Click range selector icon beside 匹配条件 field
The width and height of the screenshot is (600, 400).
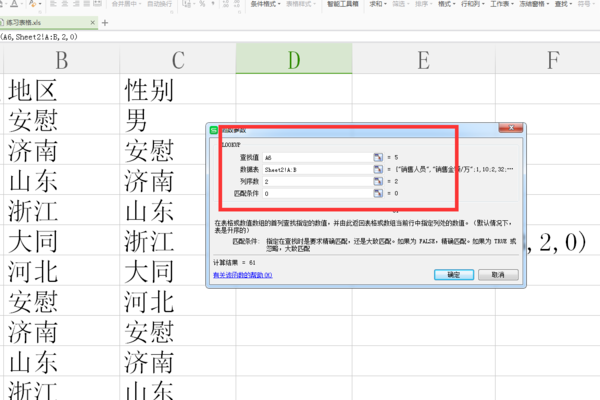click(378, 195)
